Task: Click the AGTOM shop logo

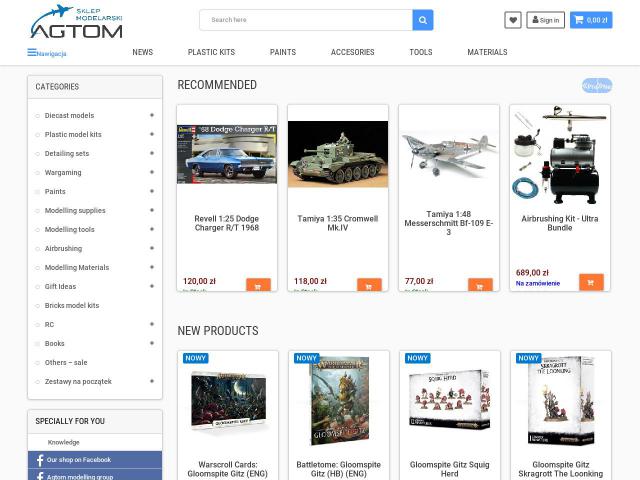Action: (77, 22)
